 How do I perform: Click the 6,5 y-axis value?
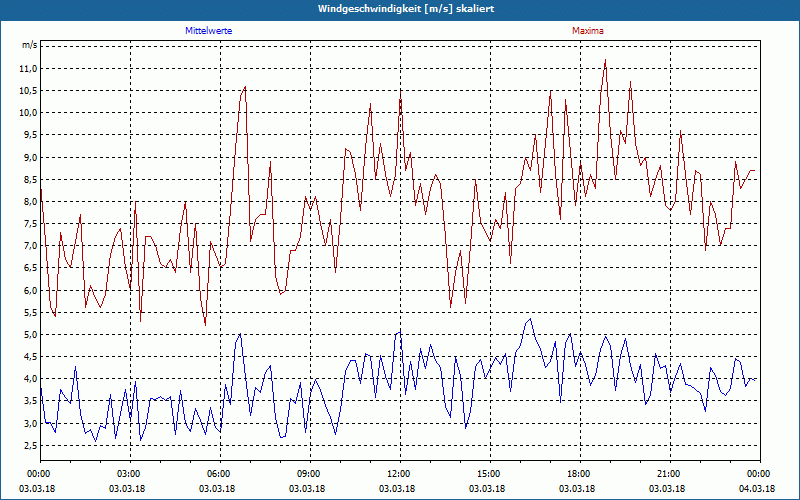tap(30, 268)
